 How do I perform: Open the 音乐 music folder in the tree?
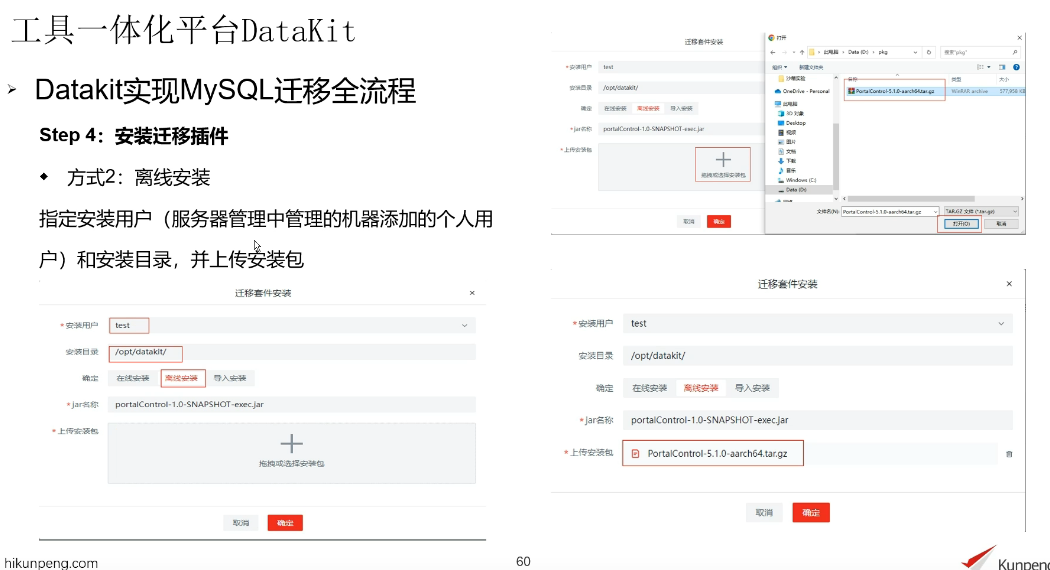pyautogui.click(x=788, y=171)
